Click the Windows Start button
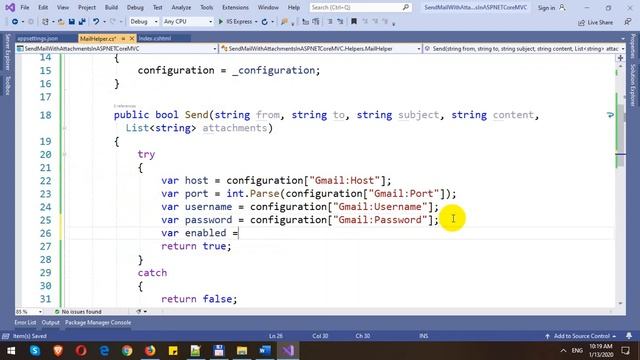The height and width of the screenshot is (360, 640). click(x=11, y=351)
